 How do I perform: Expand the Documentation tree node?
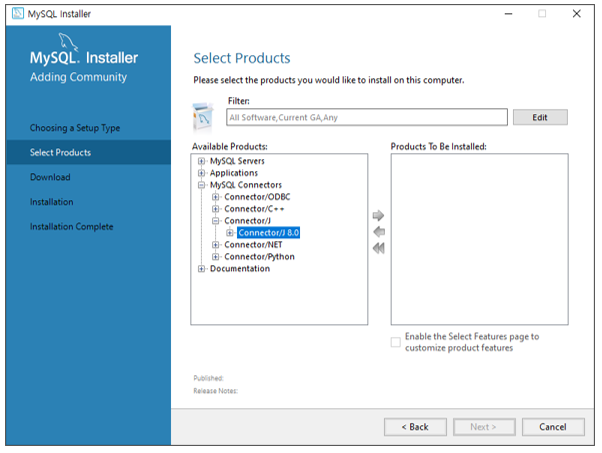(x=201, y=269)
